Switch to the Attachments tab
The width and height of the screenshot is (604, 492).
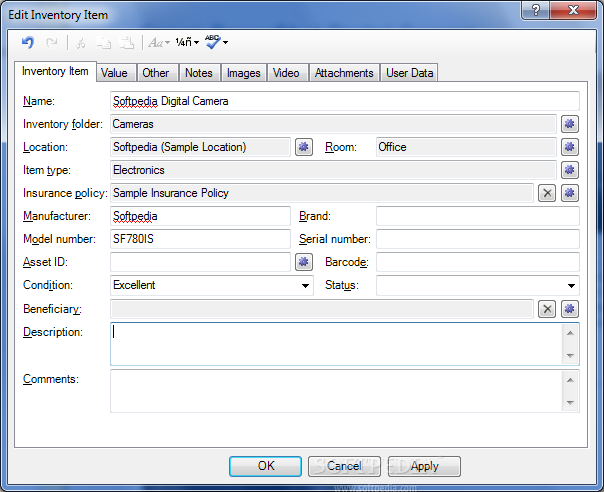coord(344,73)
